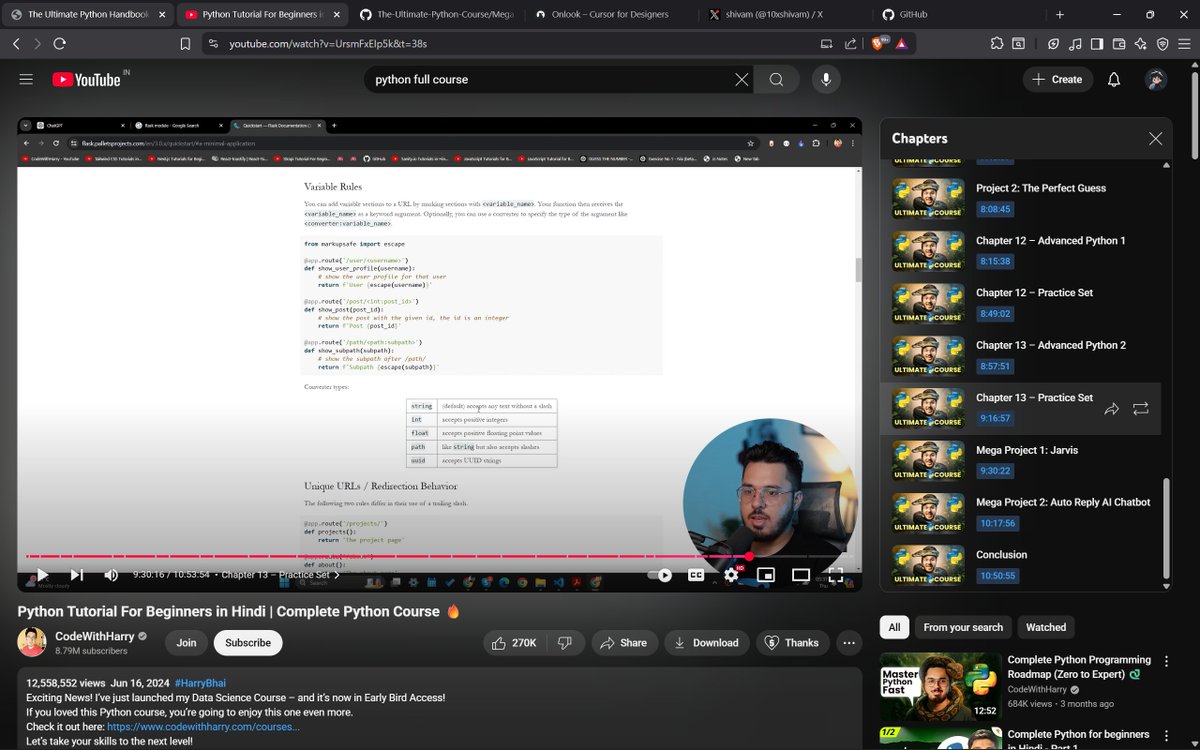Screen dimensions: 1200x750
Task: Open a new browser tab
Action: point(1060,15)
